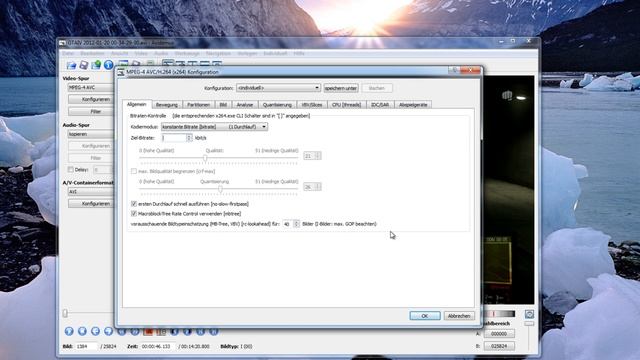Set selection marker A red icon
640x360 pixels.
tap(148, 332)
